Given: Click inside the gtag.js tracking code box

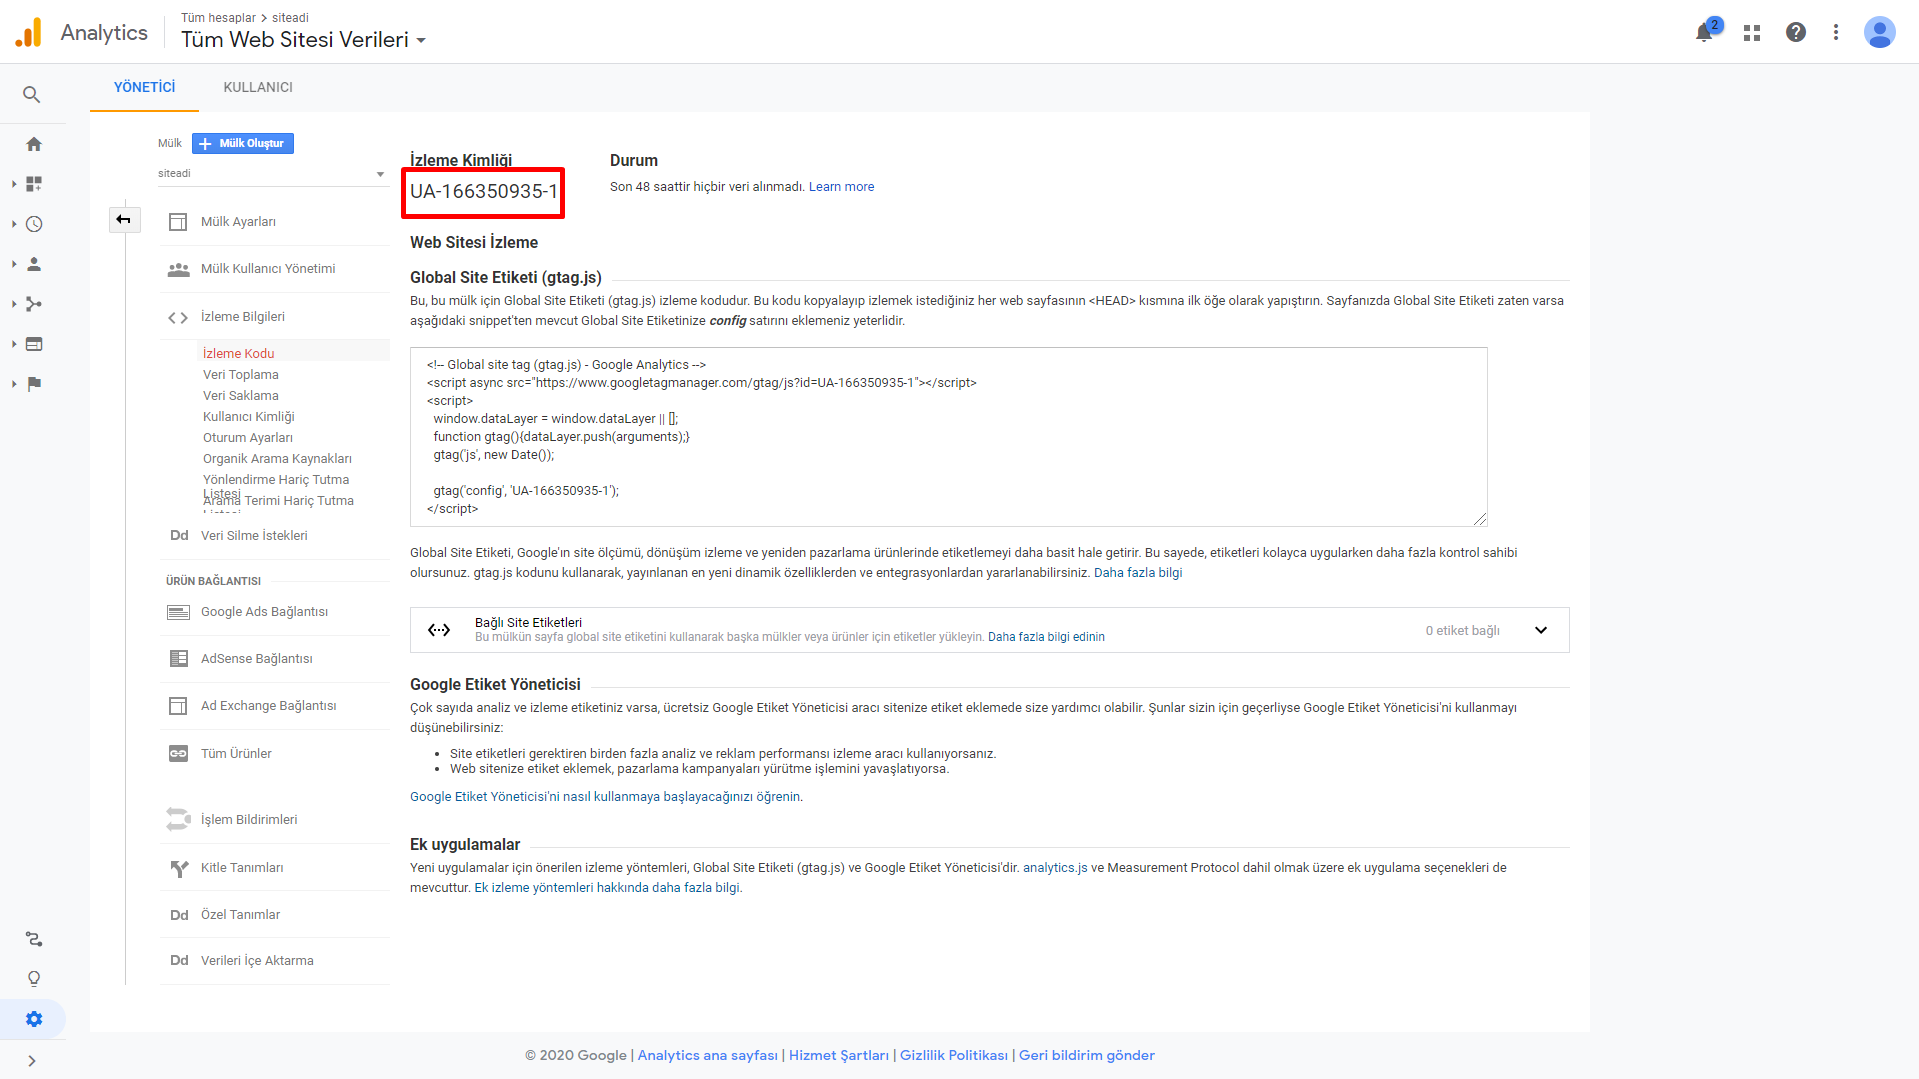Looking at the screenshot, I should coord(948,437).
